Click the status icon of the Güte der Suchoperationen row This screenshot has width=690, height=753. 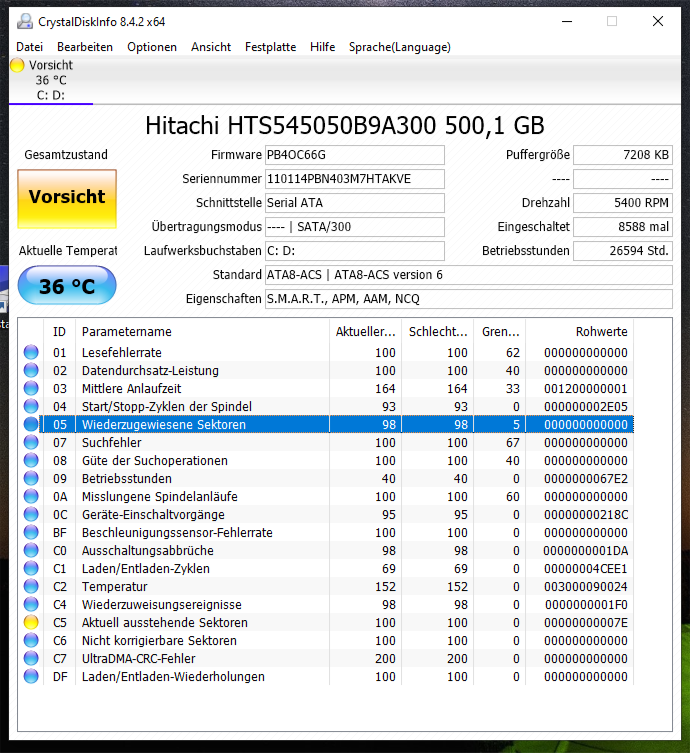click(x=31, y=460)
